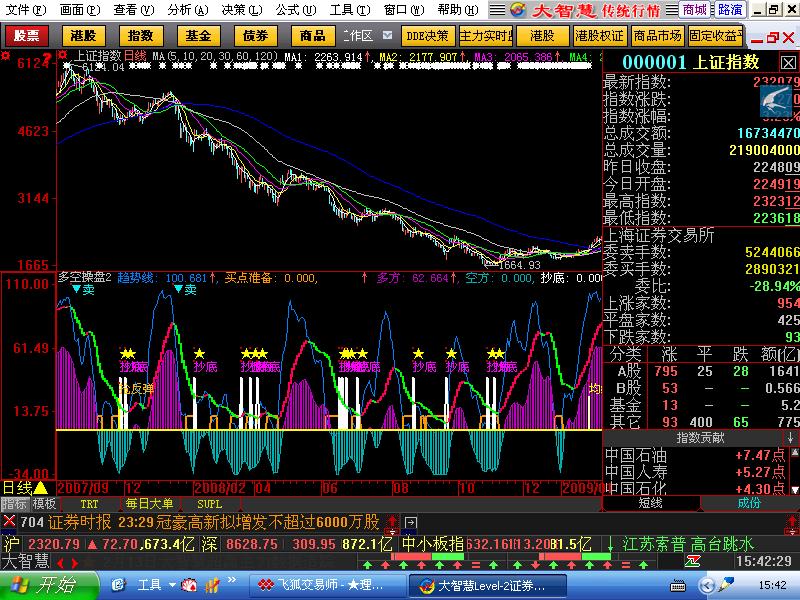Switch to the 短线 tab

(651, 503)
